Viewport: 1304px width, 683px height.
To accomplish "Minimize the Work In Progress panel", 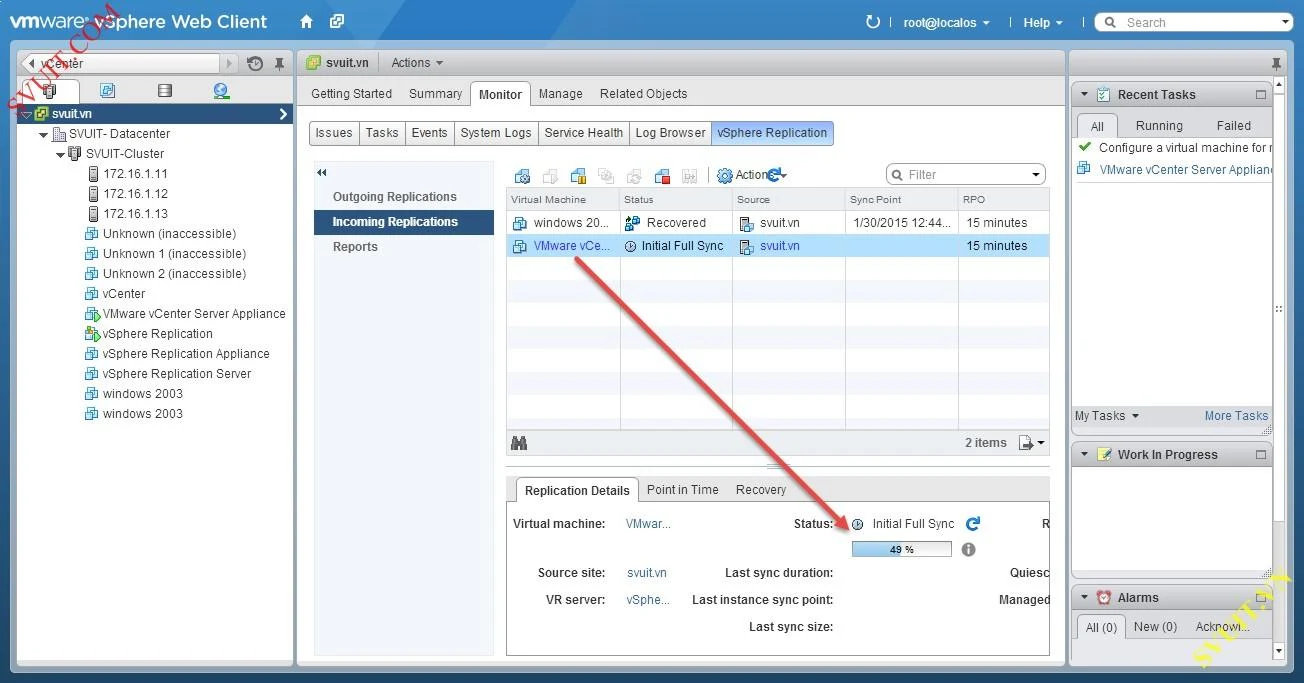I will coord(1261,455).
